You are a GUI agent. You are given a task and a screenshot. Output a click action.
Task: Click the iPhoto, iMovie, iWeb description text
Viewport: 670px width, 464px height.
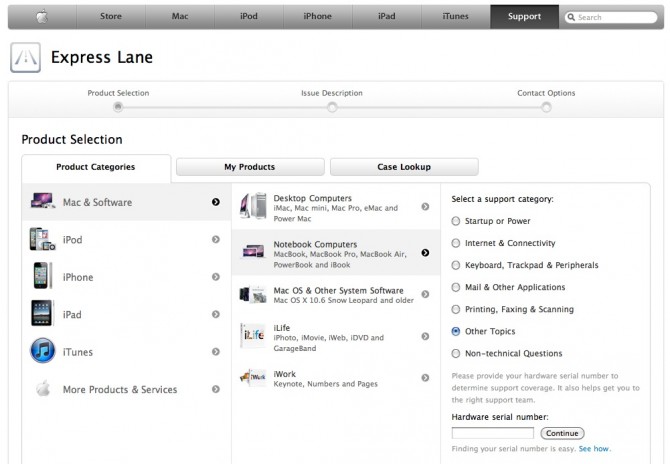tap(329, 343)
